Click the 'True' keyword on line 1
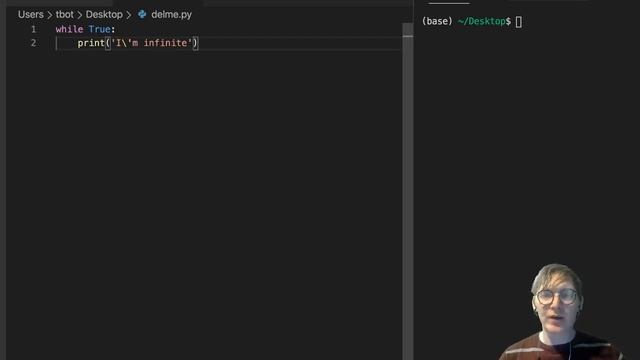Viewport: 640px width, 360px height. pyautogui.click(x=100, y=29)
